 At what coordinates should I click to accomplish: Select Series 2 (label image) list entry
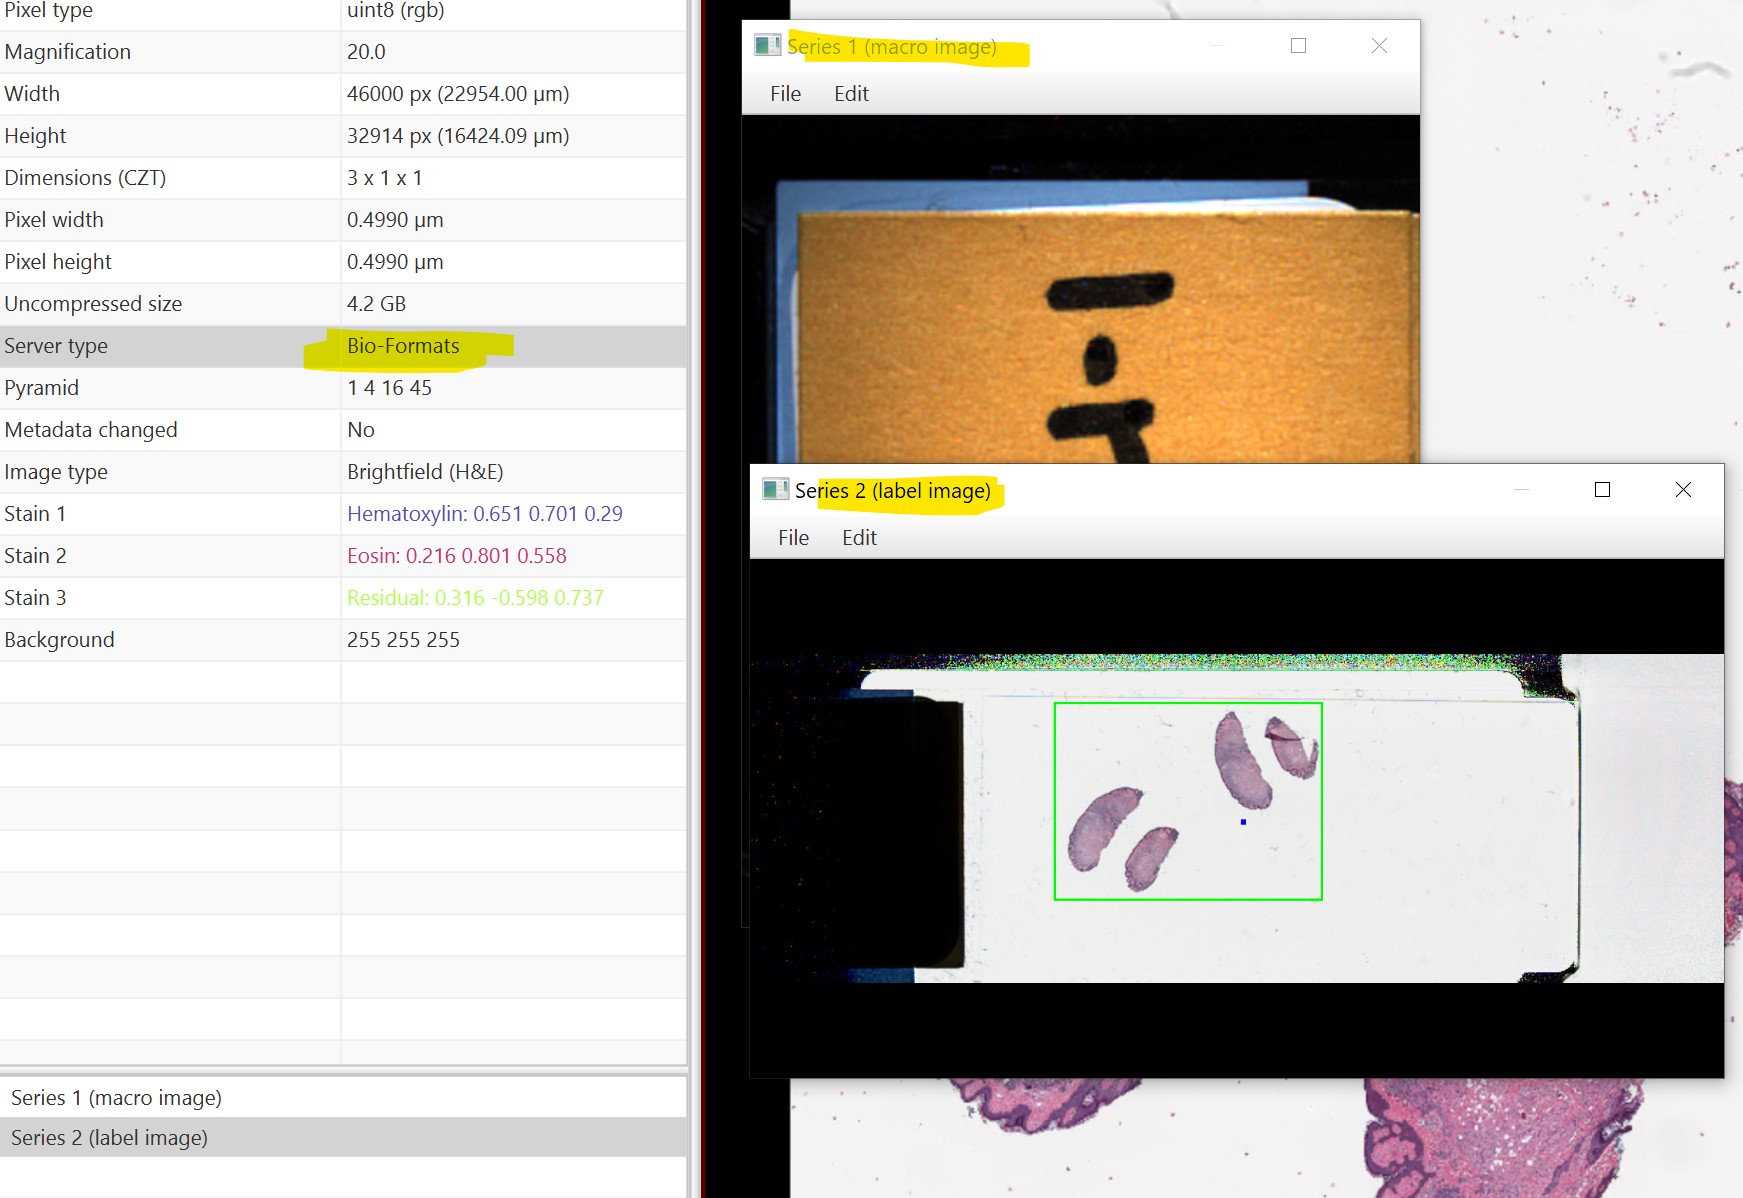(343, 1138)
